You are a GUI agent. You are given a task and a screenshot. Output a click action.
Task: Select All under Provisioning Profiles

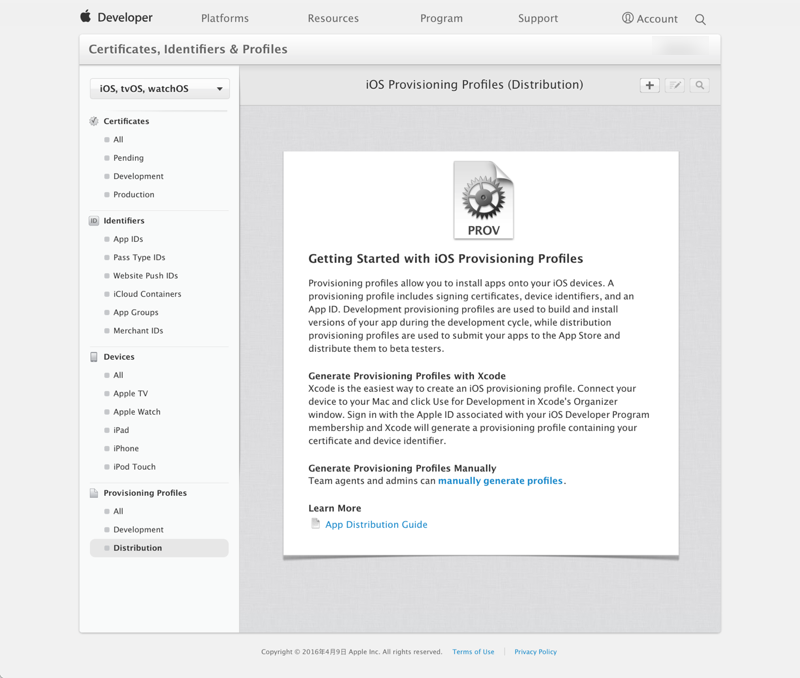coord(118,511)
